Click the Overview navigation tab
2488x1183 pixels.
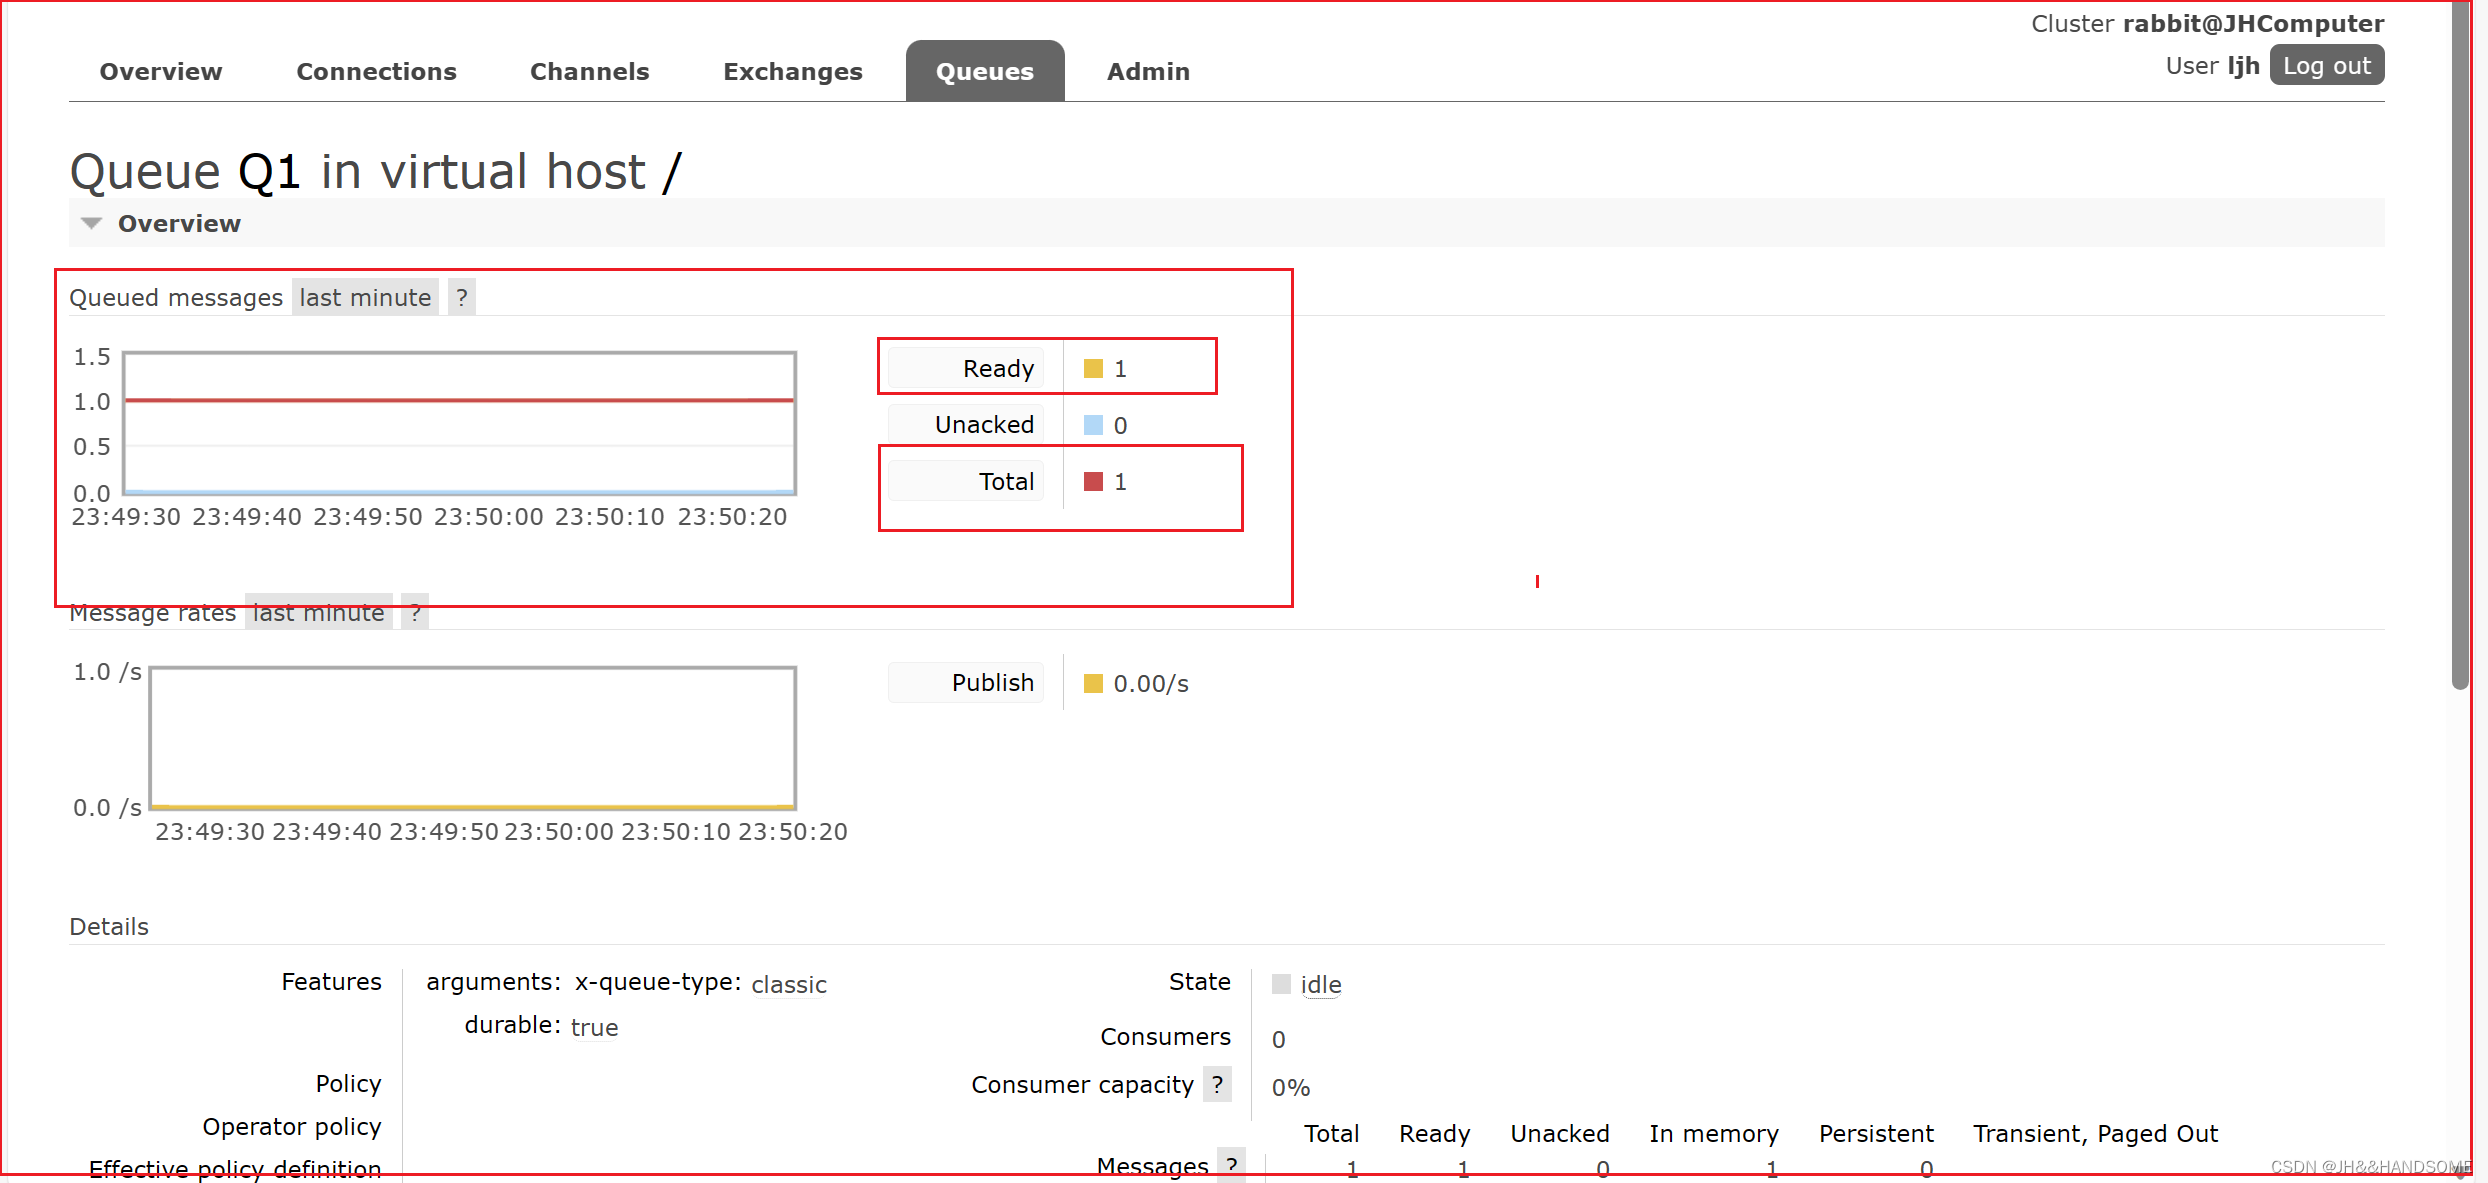coord(161,71)
